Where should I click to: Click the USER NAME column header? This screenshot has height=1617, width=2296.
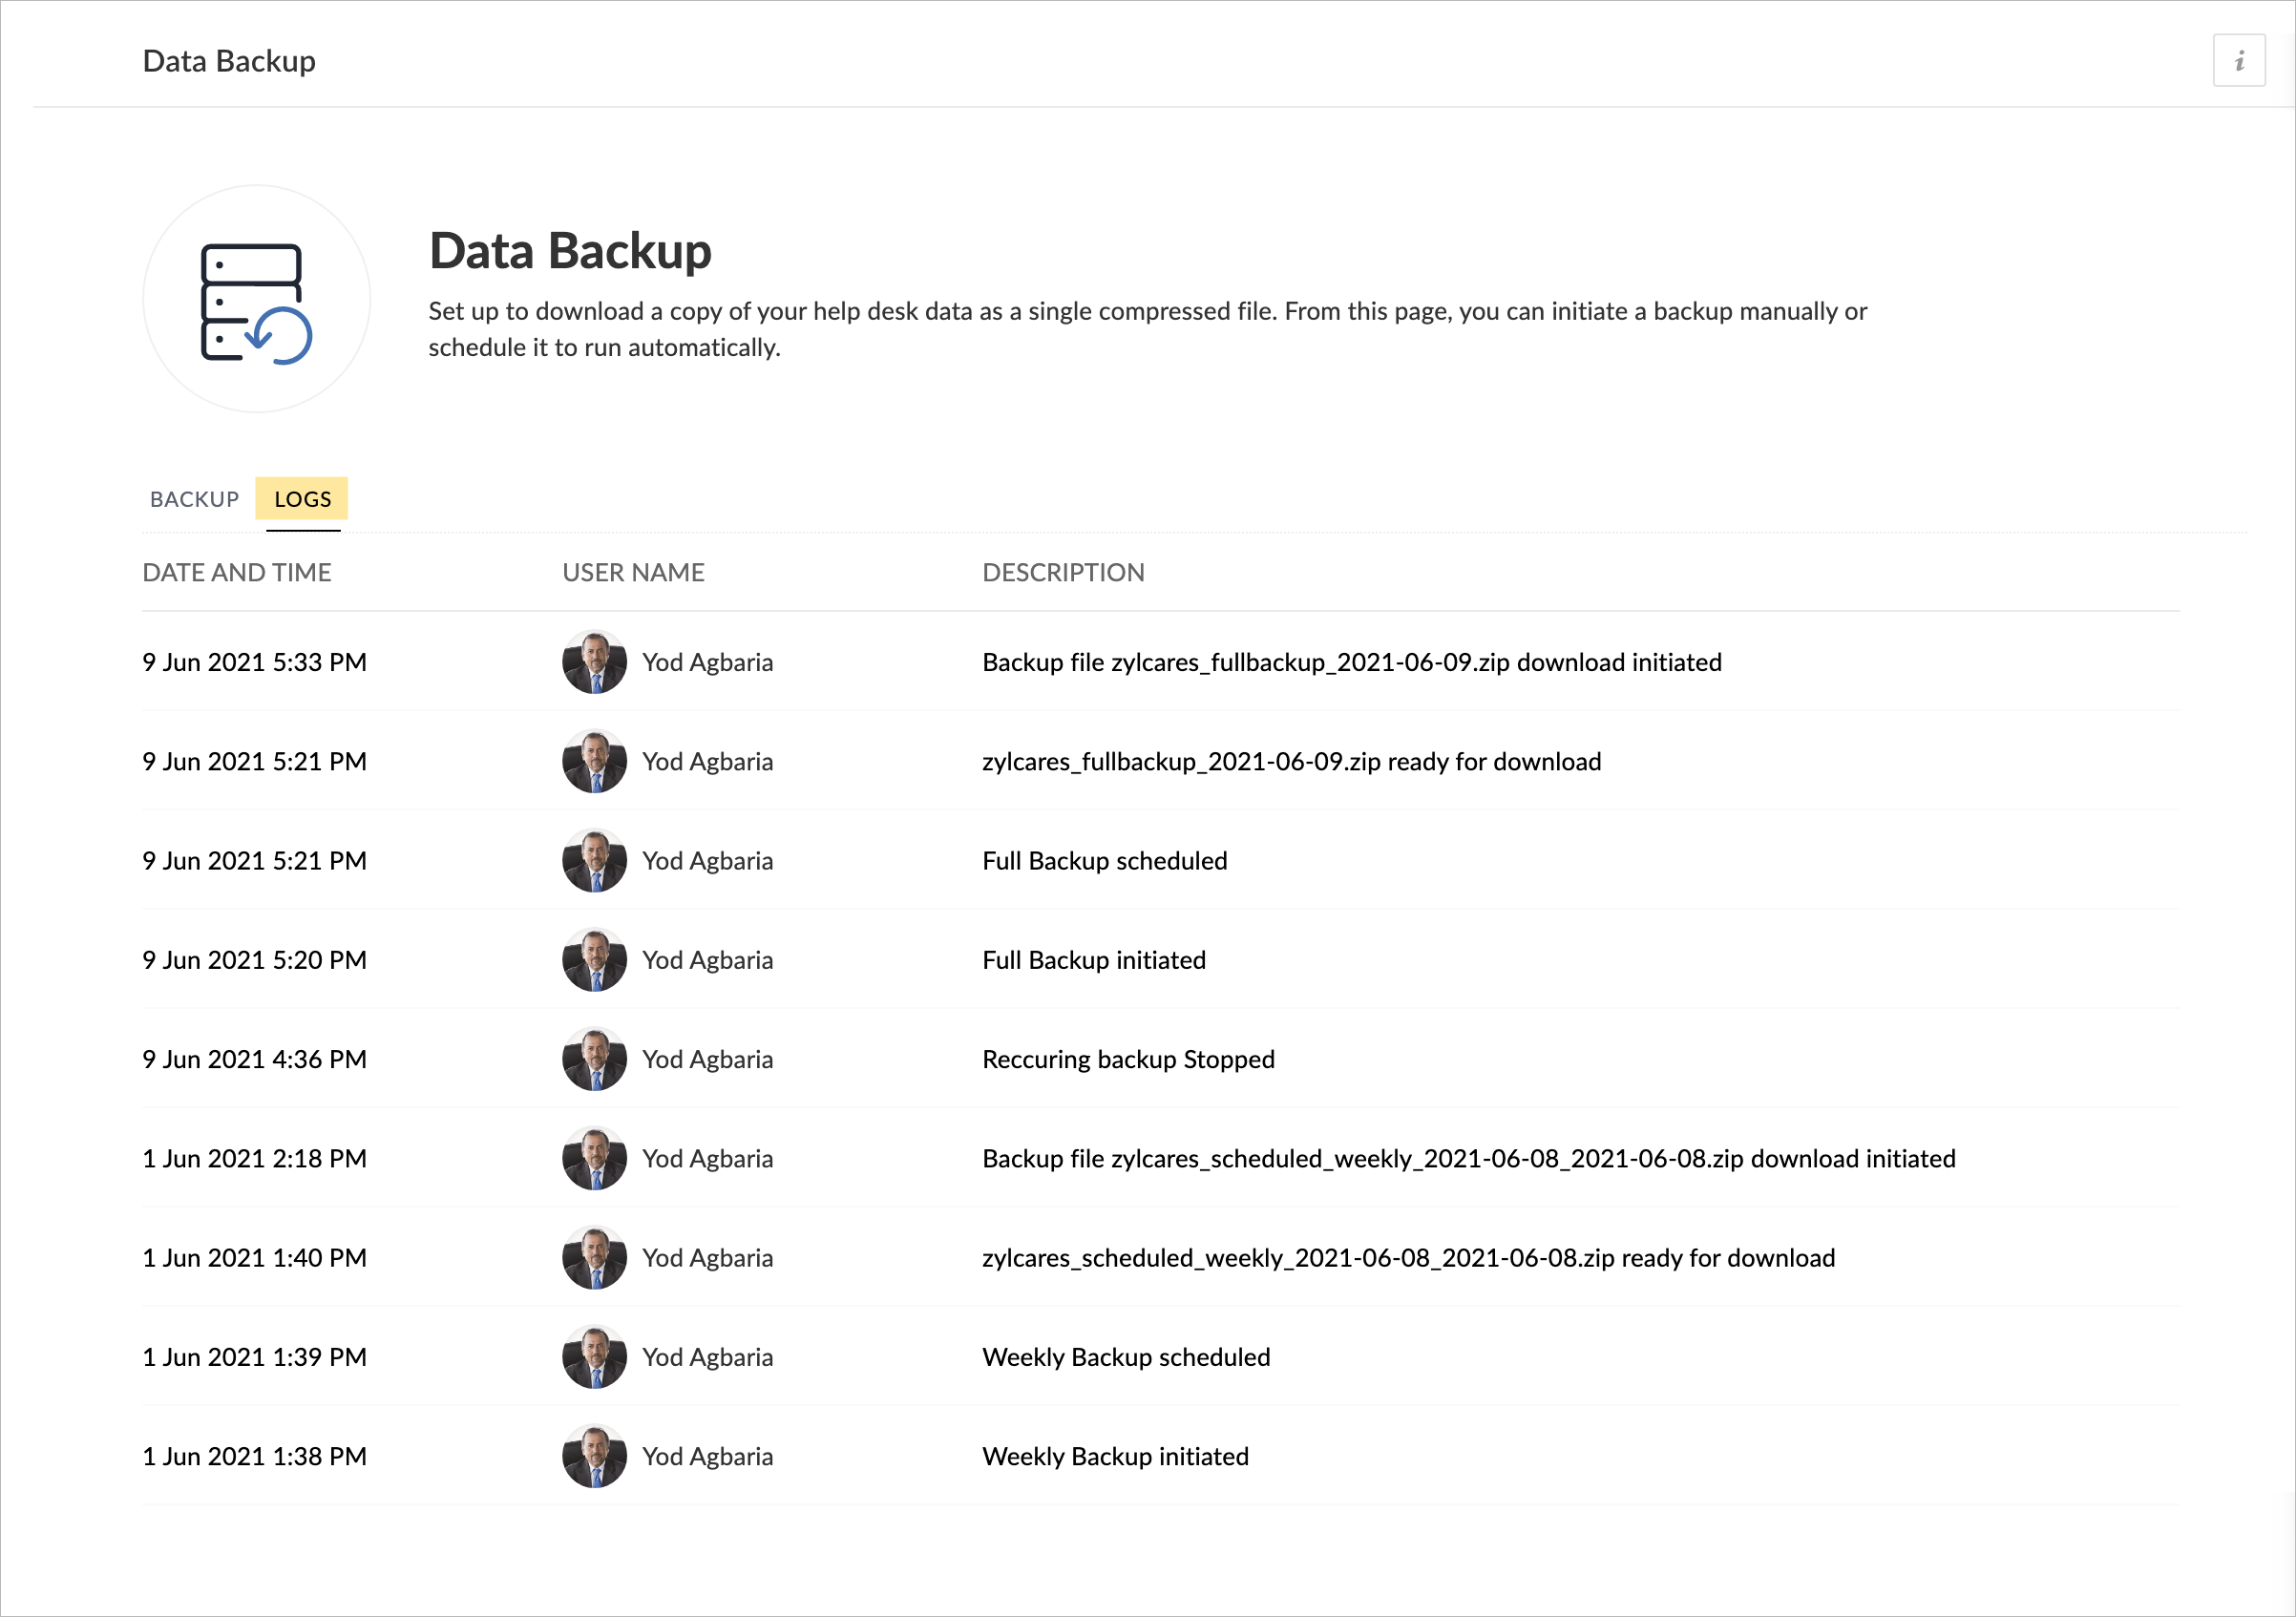633,572
